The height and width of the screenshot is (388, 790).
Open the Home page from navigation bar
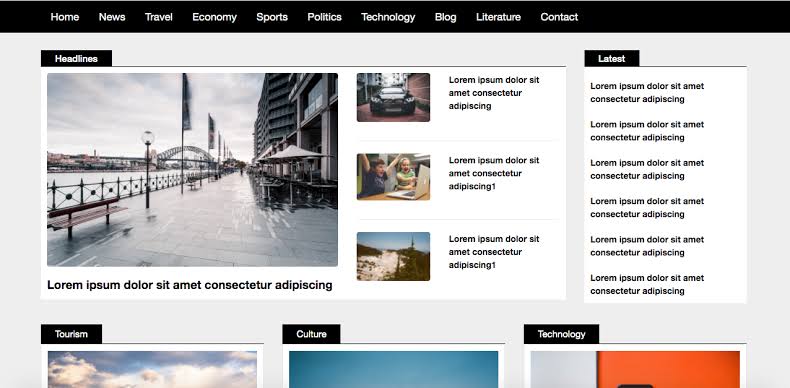64,17
